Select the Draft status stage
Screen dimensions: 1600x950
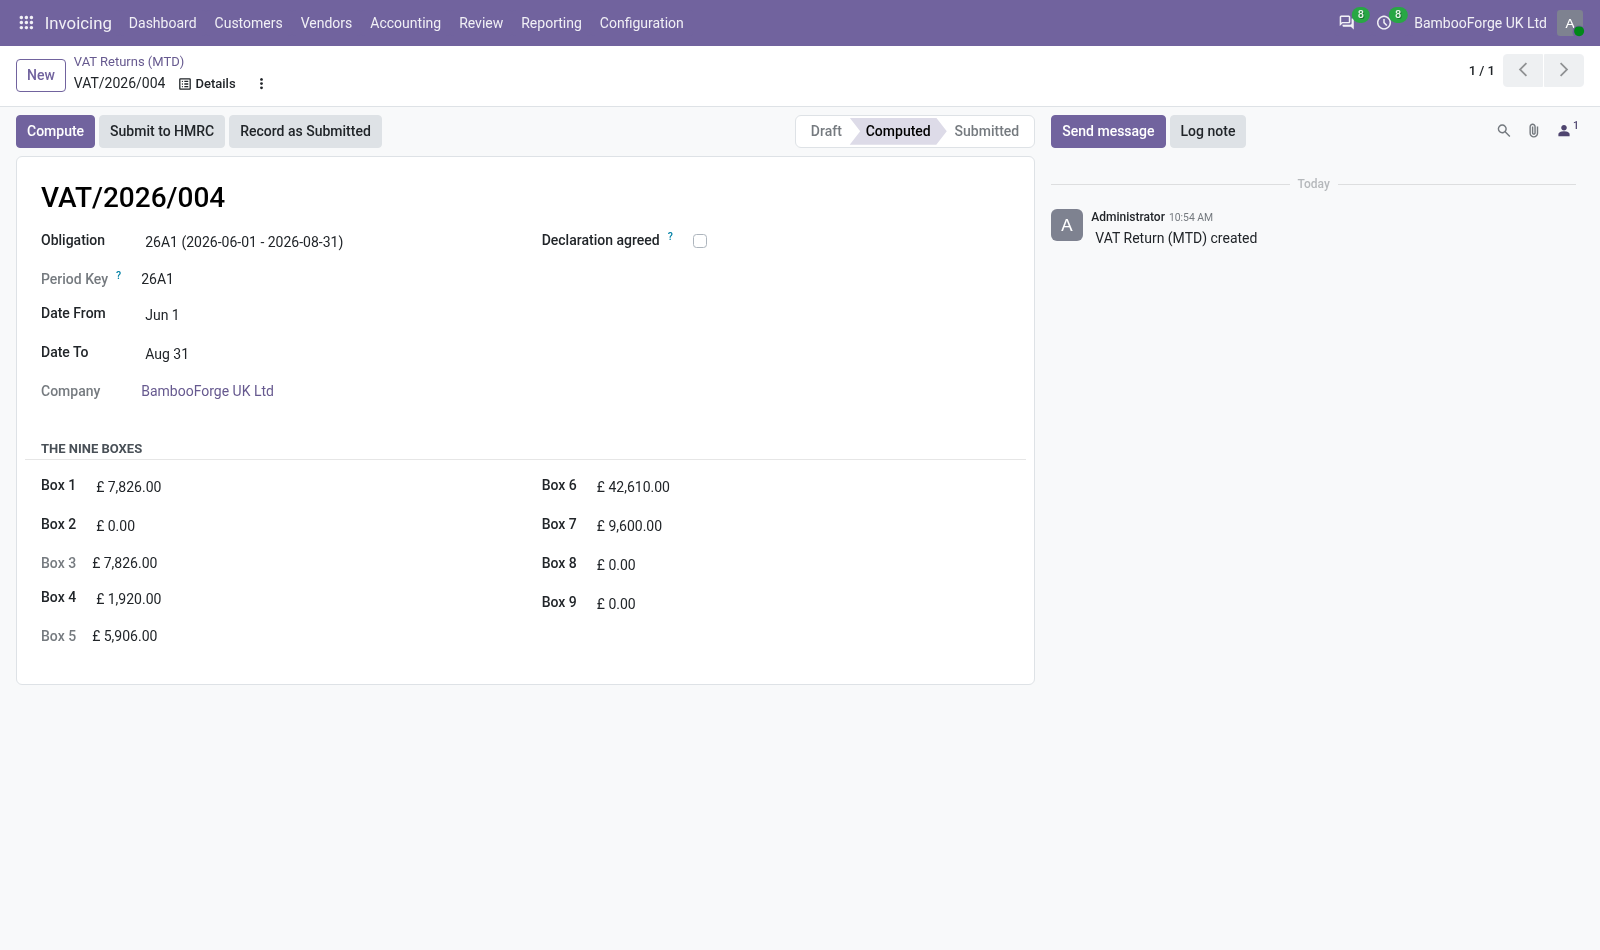[x=825, y=131]
